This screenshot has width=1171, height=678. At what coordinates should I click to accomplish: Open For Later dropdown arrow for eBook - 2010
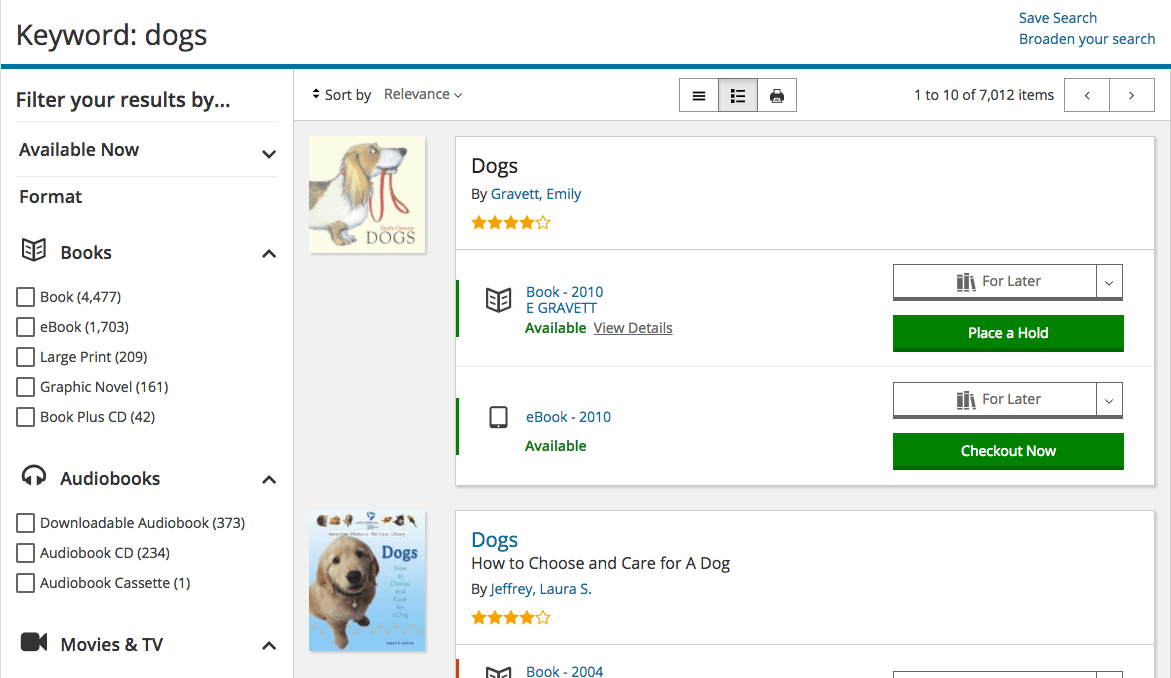[x=1109, y=400]
